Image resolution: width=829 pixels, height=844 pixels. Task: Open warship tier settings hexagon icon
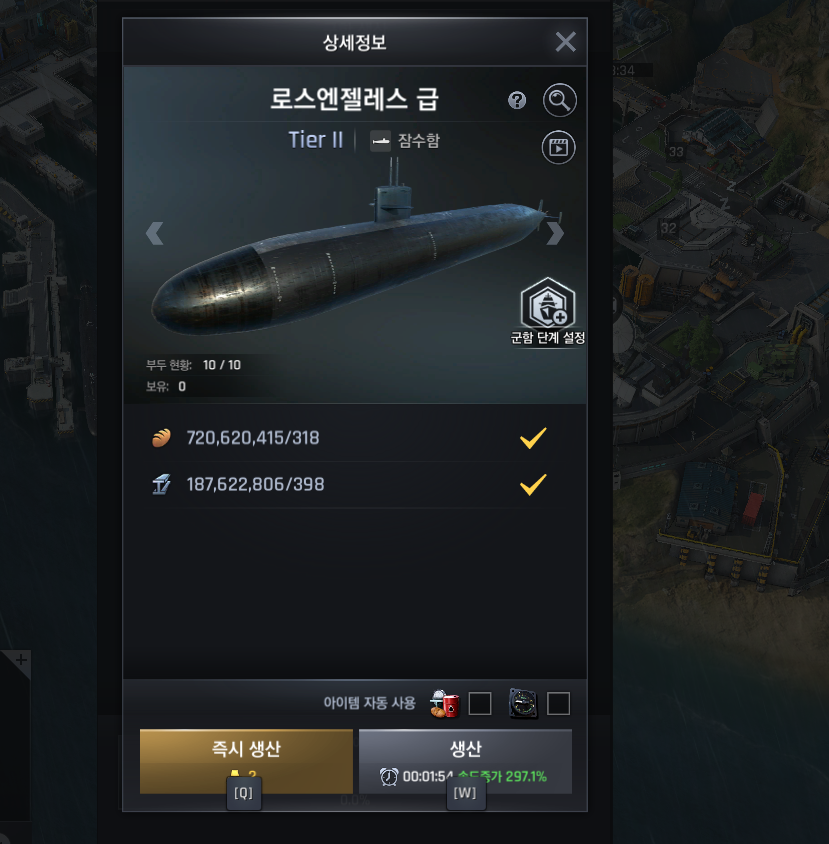(x=547, y=303)
